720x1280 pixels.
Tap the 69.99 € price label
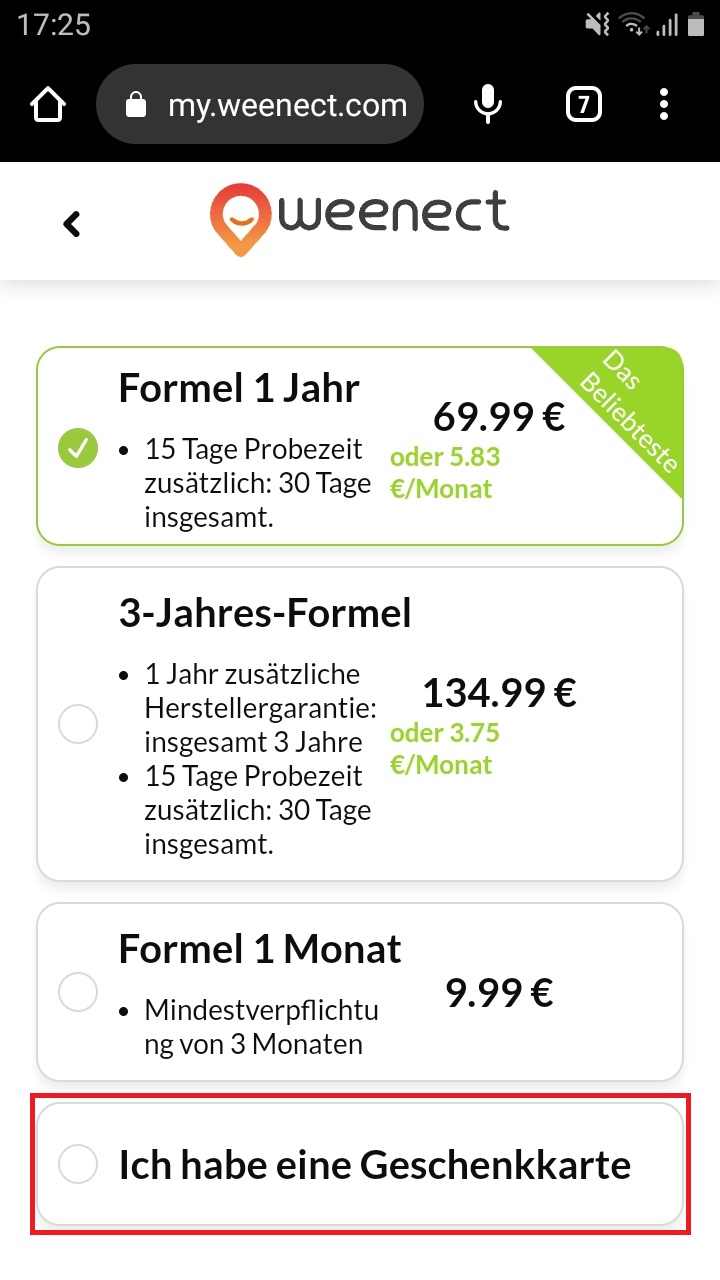[499, 416]
